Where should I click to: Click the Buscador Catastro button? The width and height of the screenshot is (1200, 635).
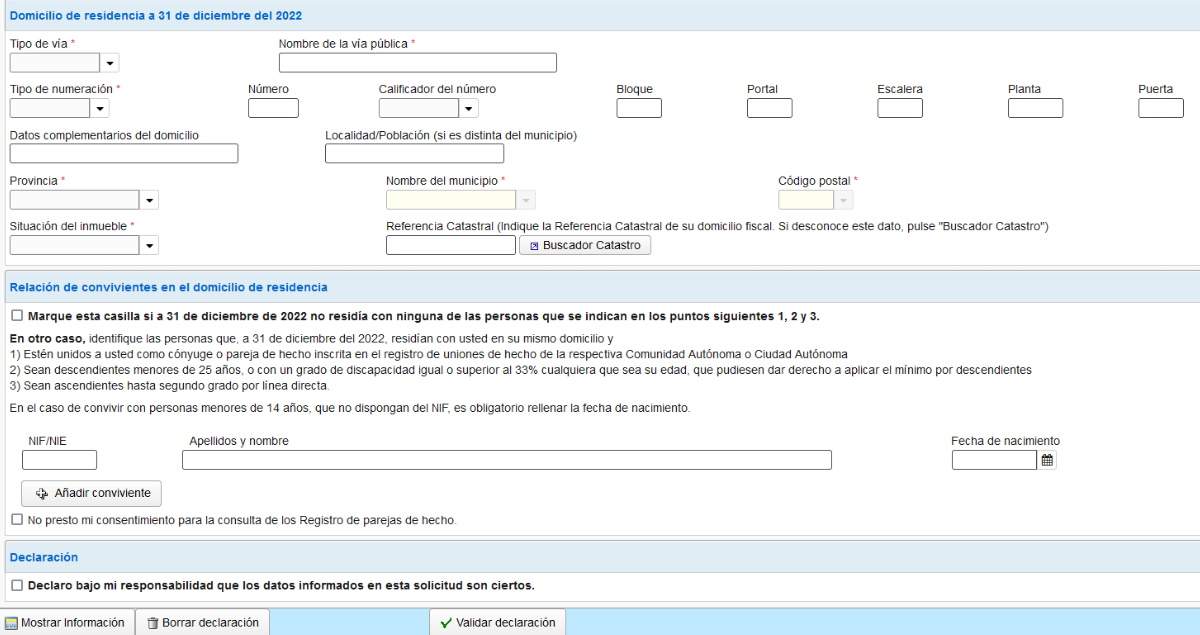[585, 245]
